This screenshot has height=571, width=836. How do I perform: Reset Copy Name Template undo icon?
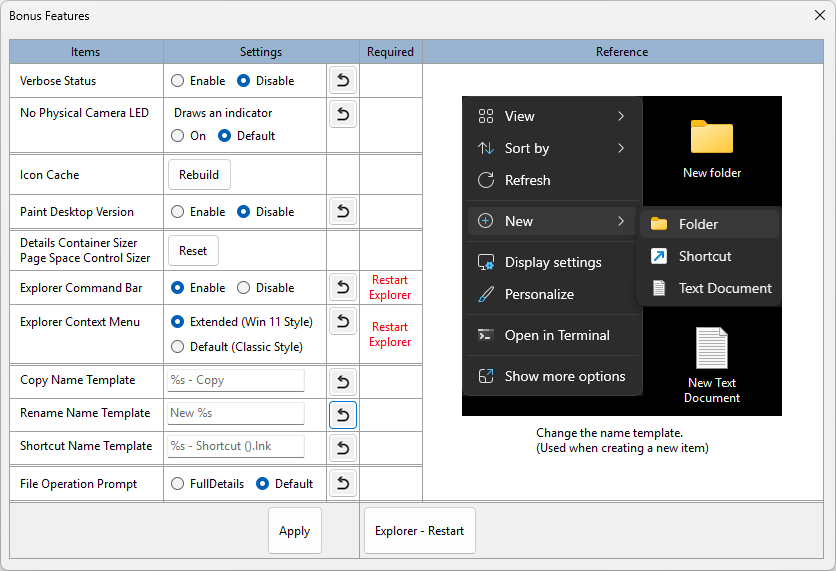[x=343, y=382]
